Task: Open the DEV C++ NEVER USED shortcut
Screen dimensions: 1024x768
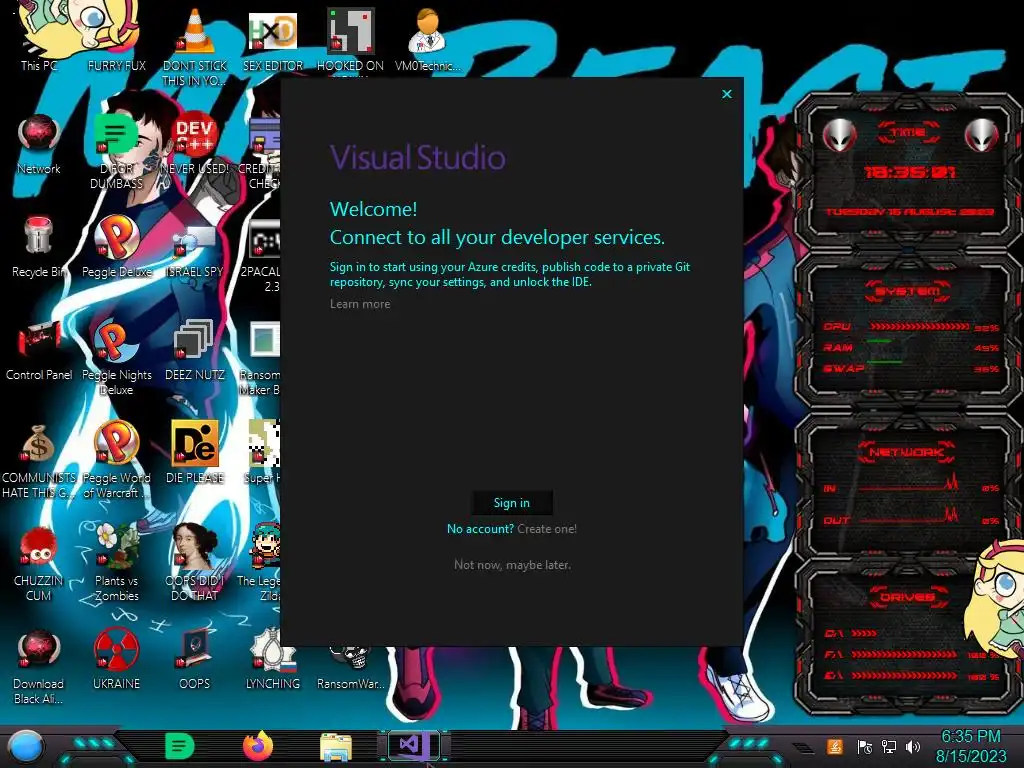Action: [195, 145]
